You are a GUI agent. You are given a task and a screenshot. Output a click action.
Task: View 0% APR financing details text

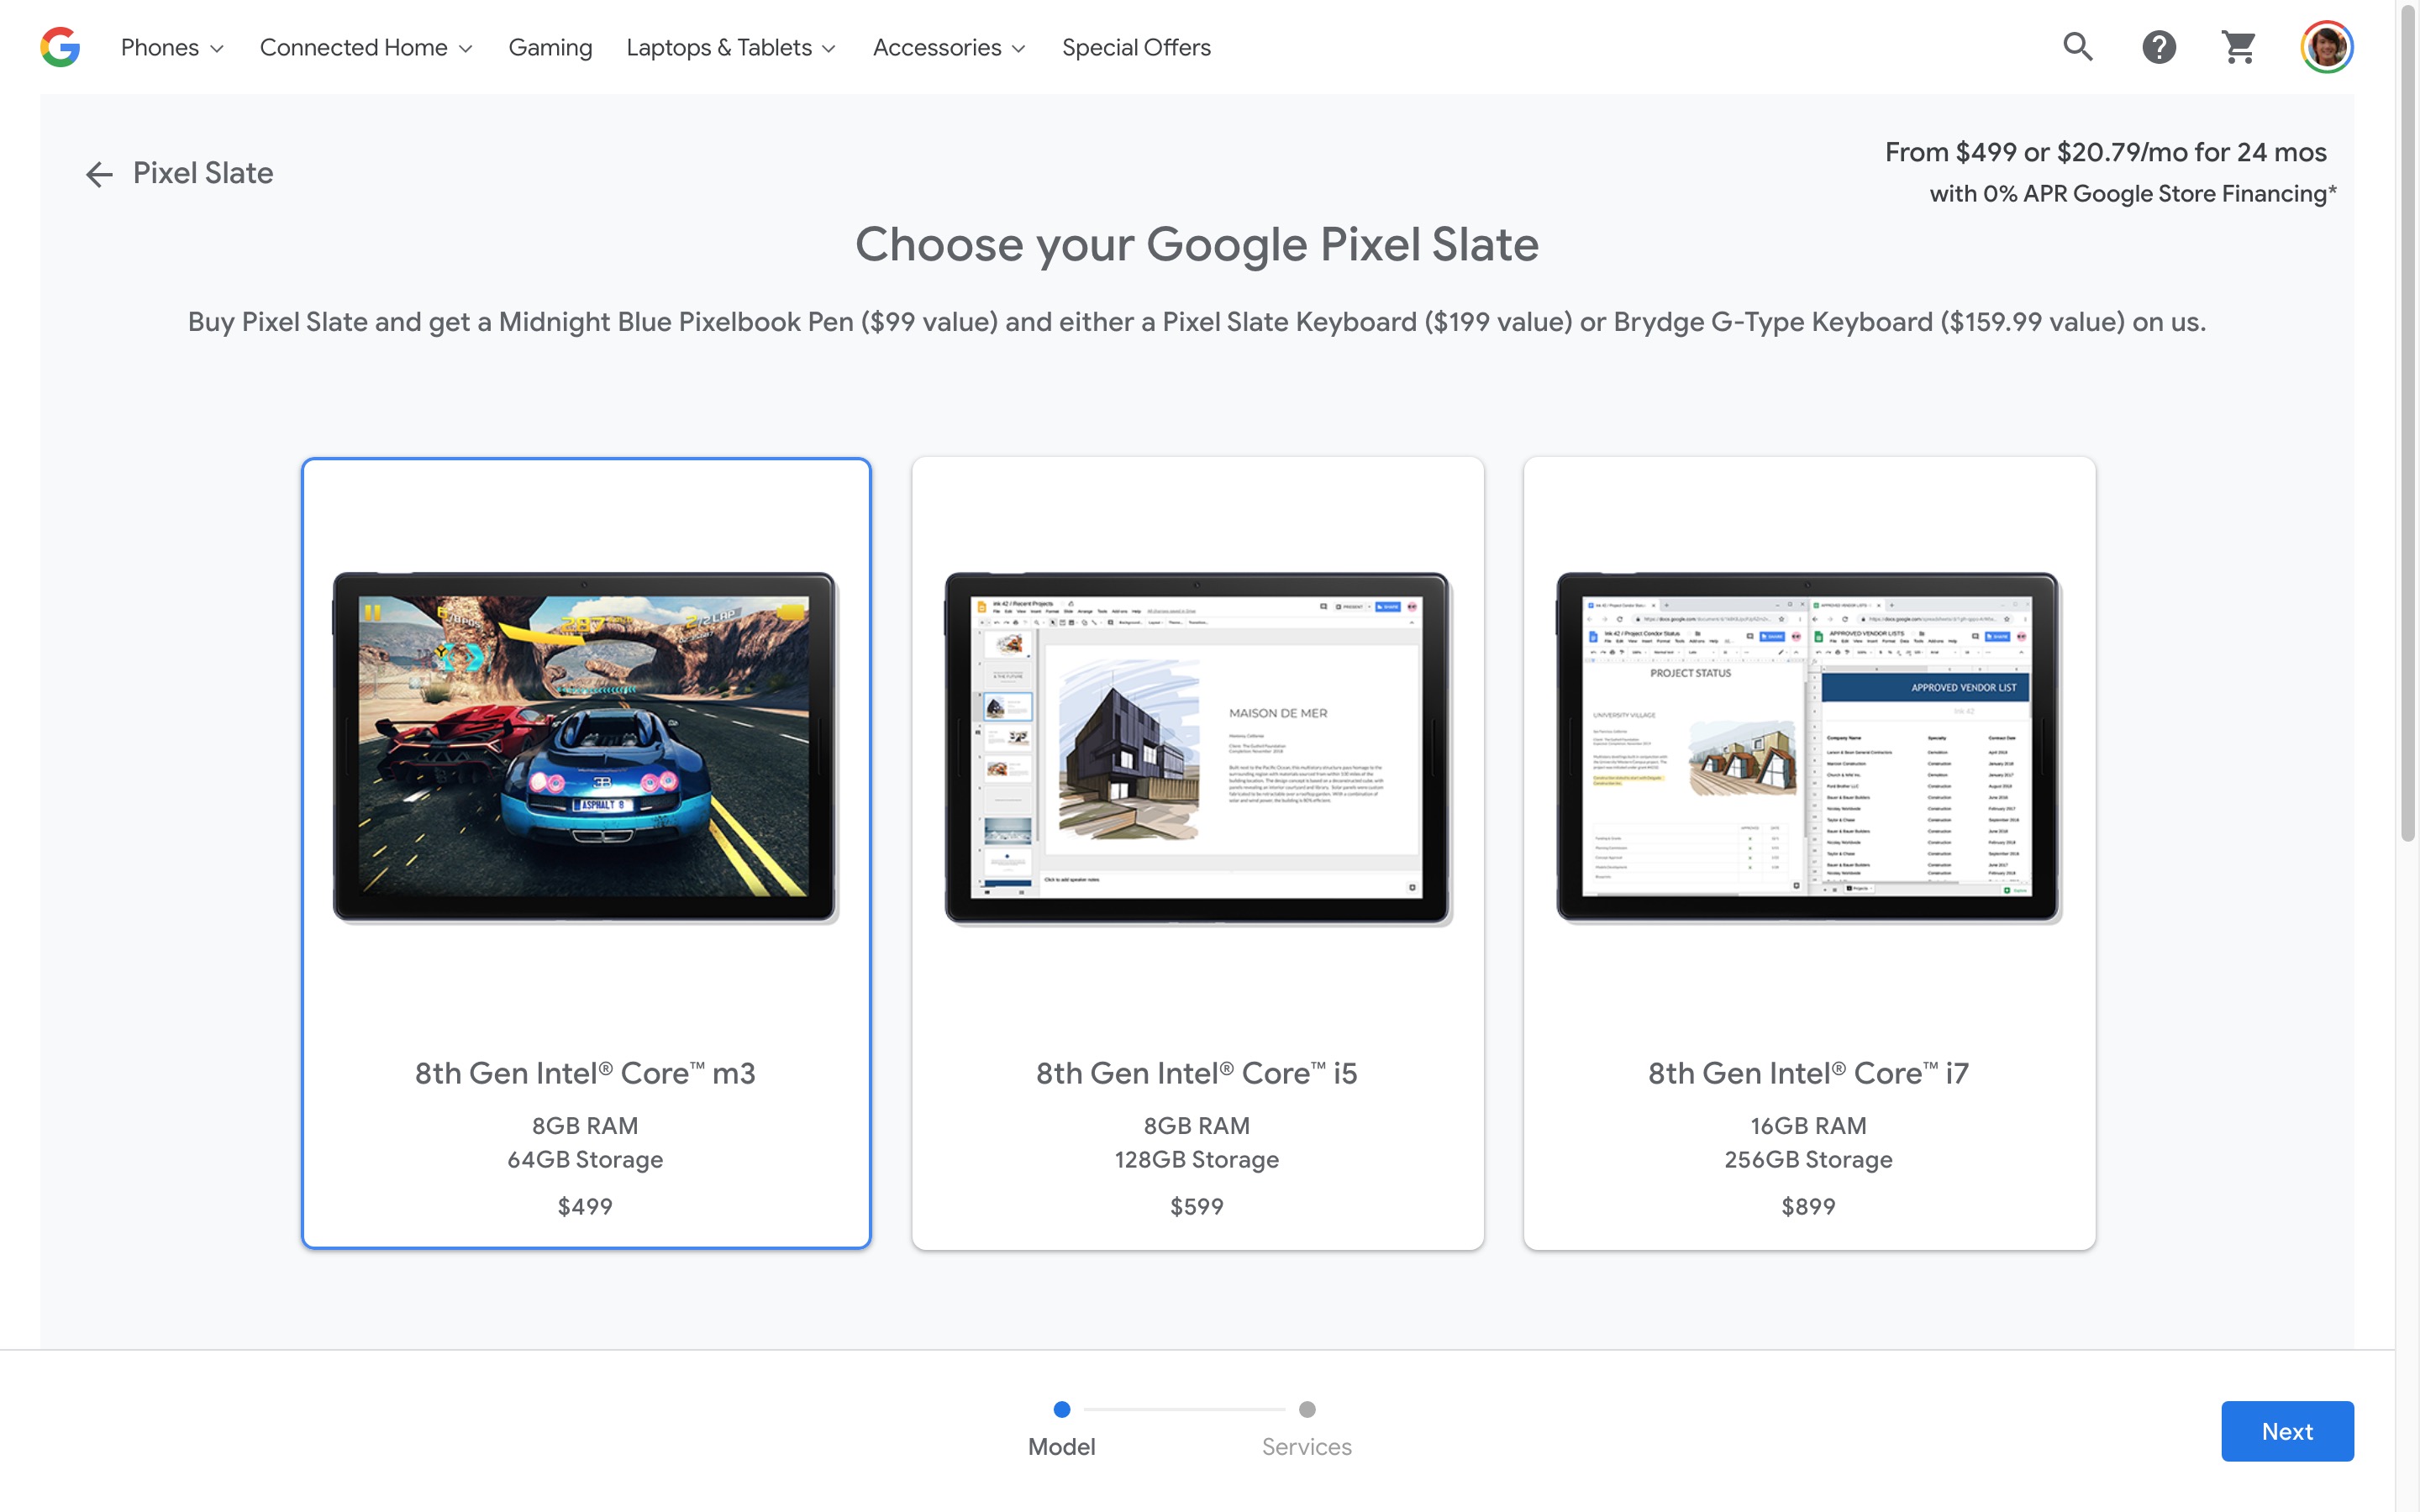coord(2131,193)
